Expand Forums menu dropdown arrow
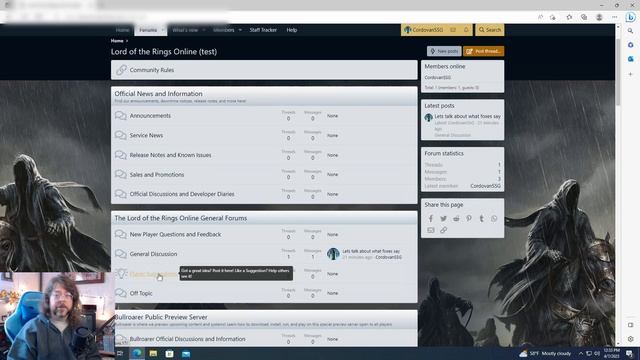The image size is (640, 360). pos(162,30)
